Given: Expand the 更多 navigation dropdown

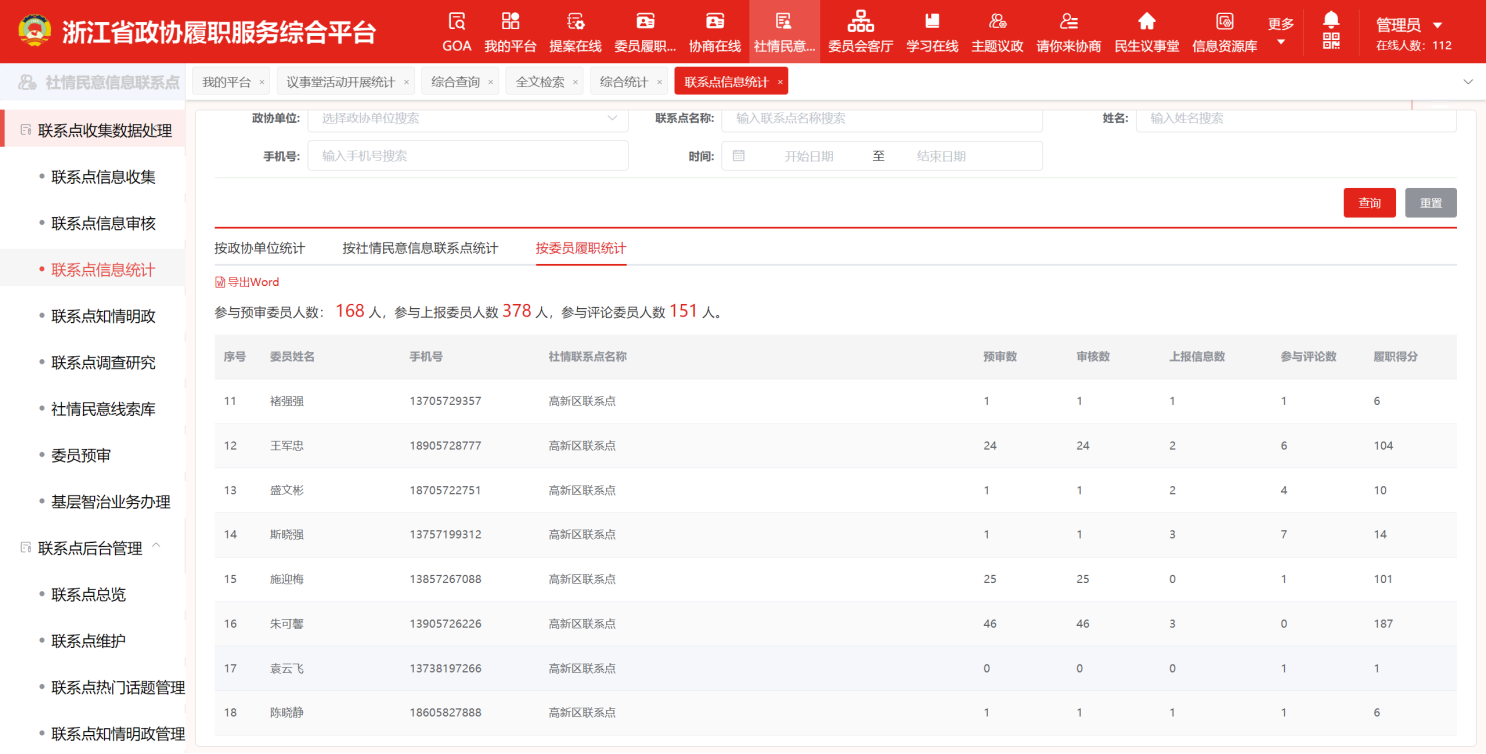Looking at the screenshot, I should tap(1281, 32).
